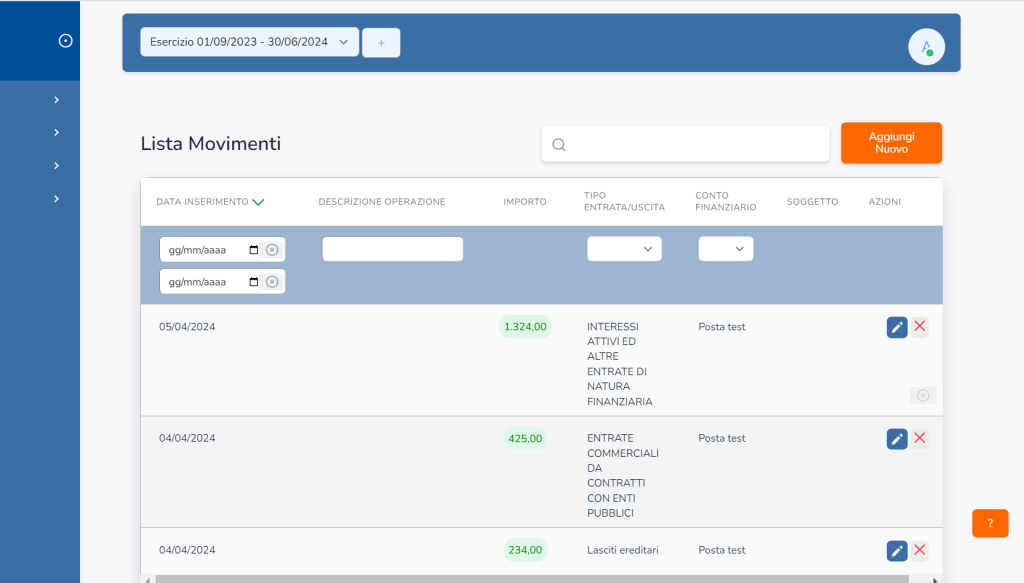The height and width of the screenshot is (583, 1024).
Task: Expand the first sidebar menu chevron
Action: (57, 100)
